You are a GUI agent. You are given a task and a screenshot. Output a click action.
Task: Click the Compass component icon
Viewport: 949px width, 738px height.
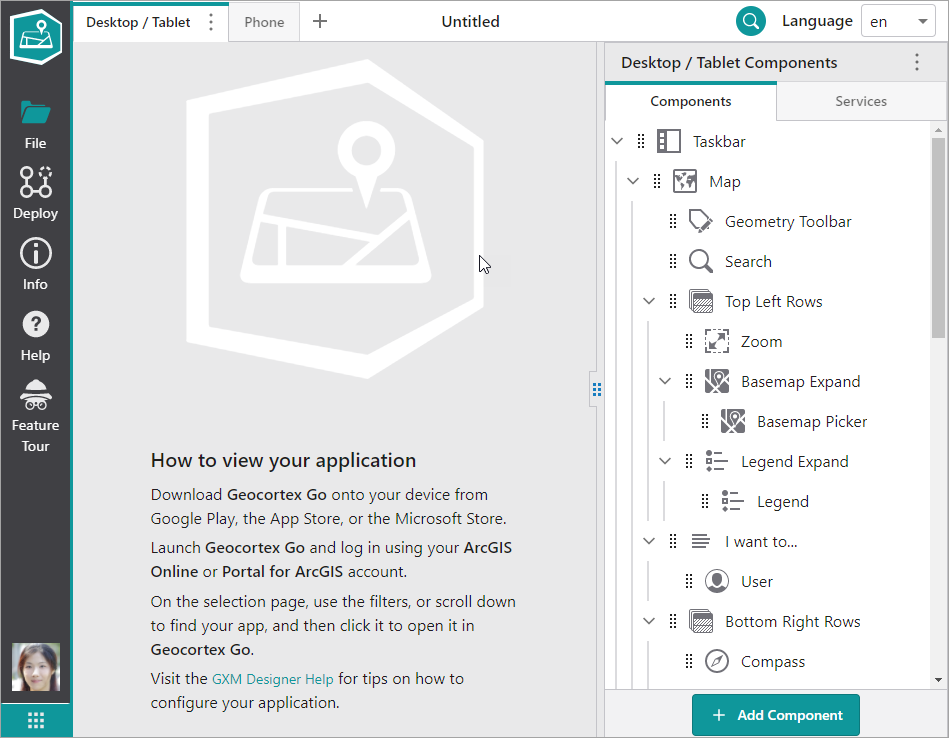pos(717,661)
